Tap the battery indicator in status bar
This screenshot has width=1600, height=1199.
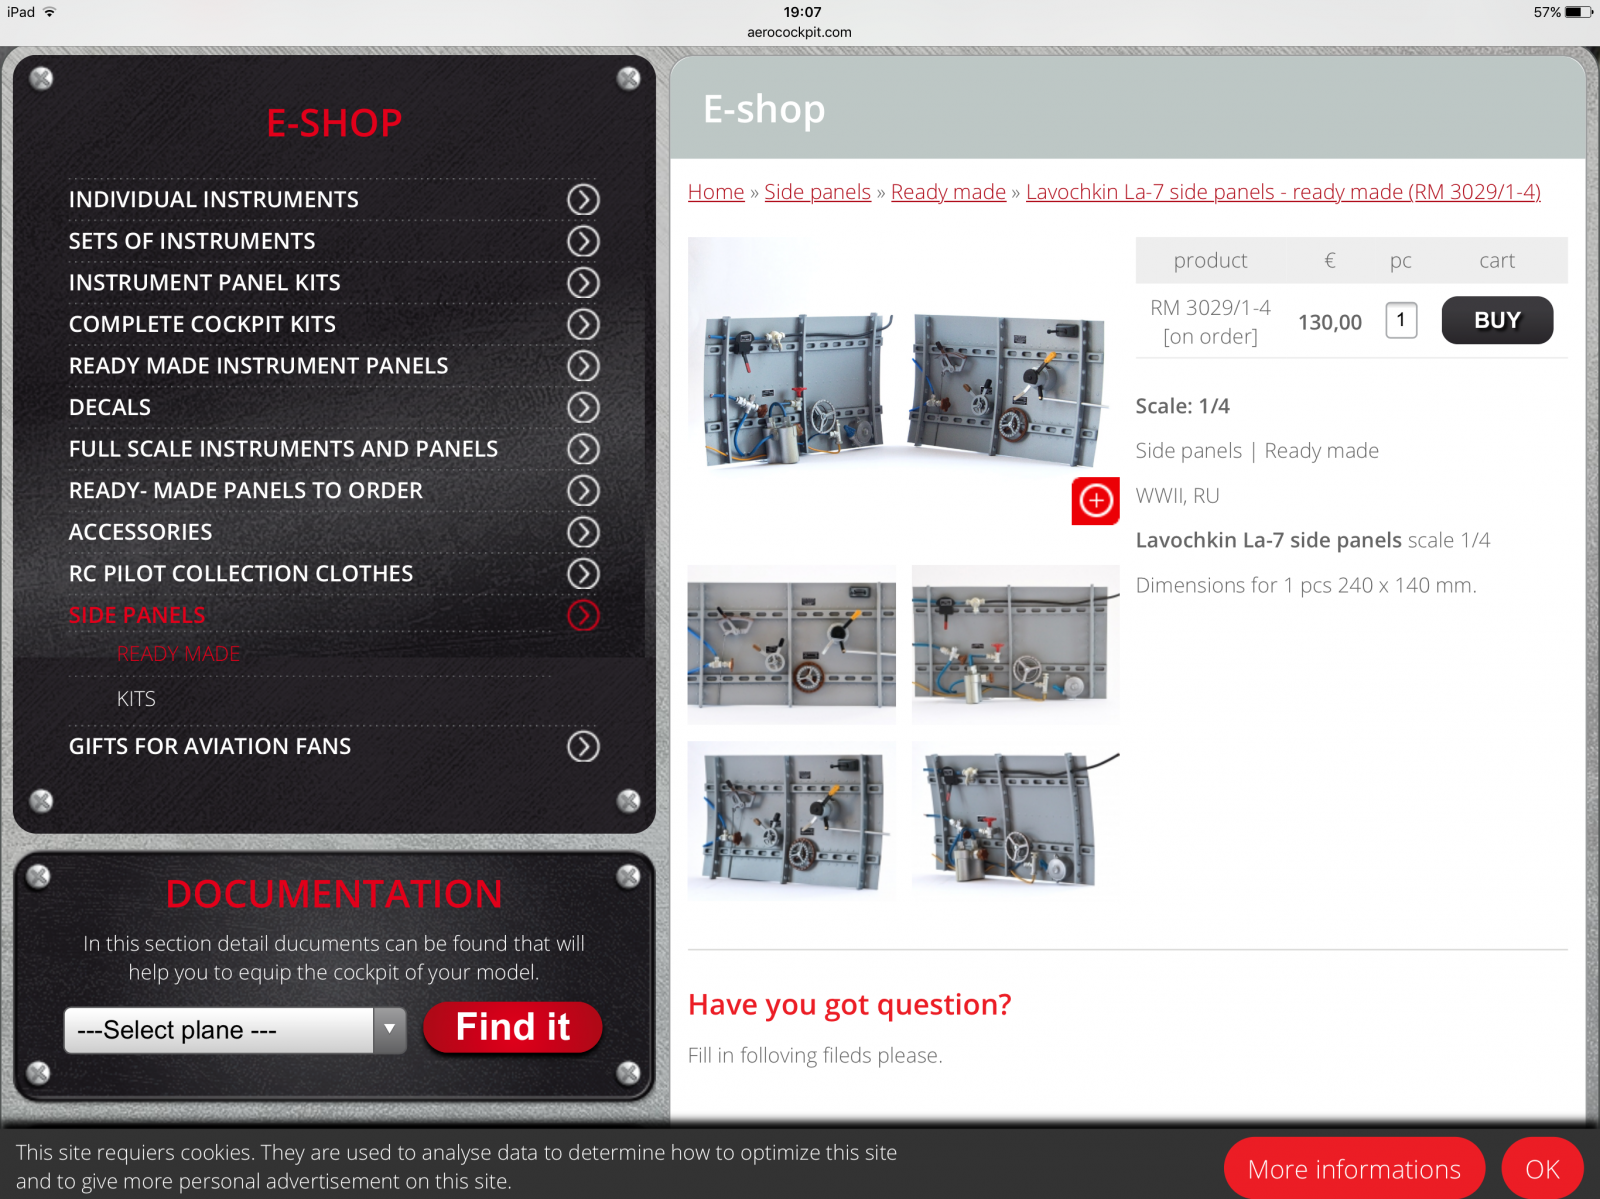[1579, 12]
